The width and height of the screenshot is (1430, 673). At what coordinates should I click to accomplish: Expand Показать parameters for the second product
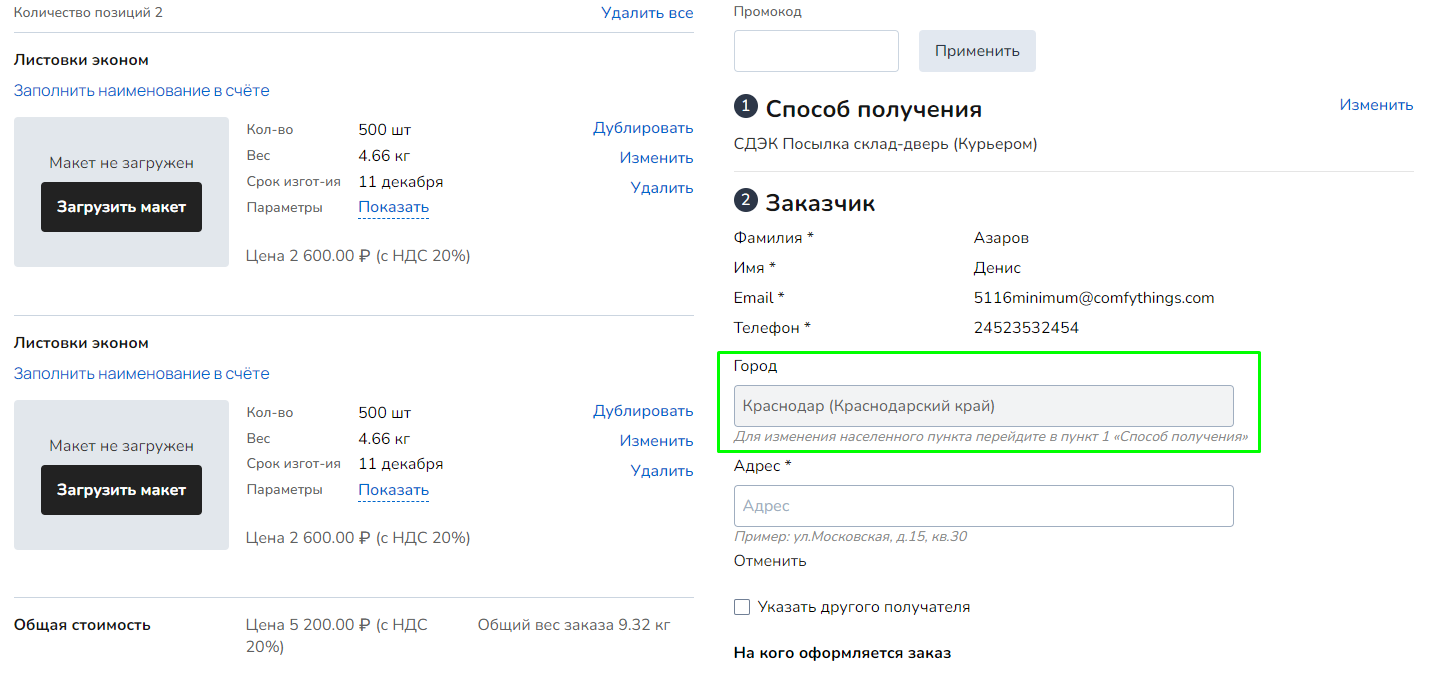pyautogui.click(x=393, y=489)
